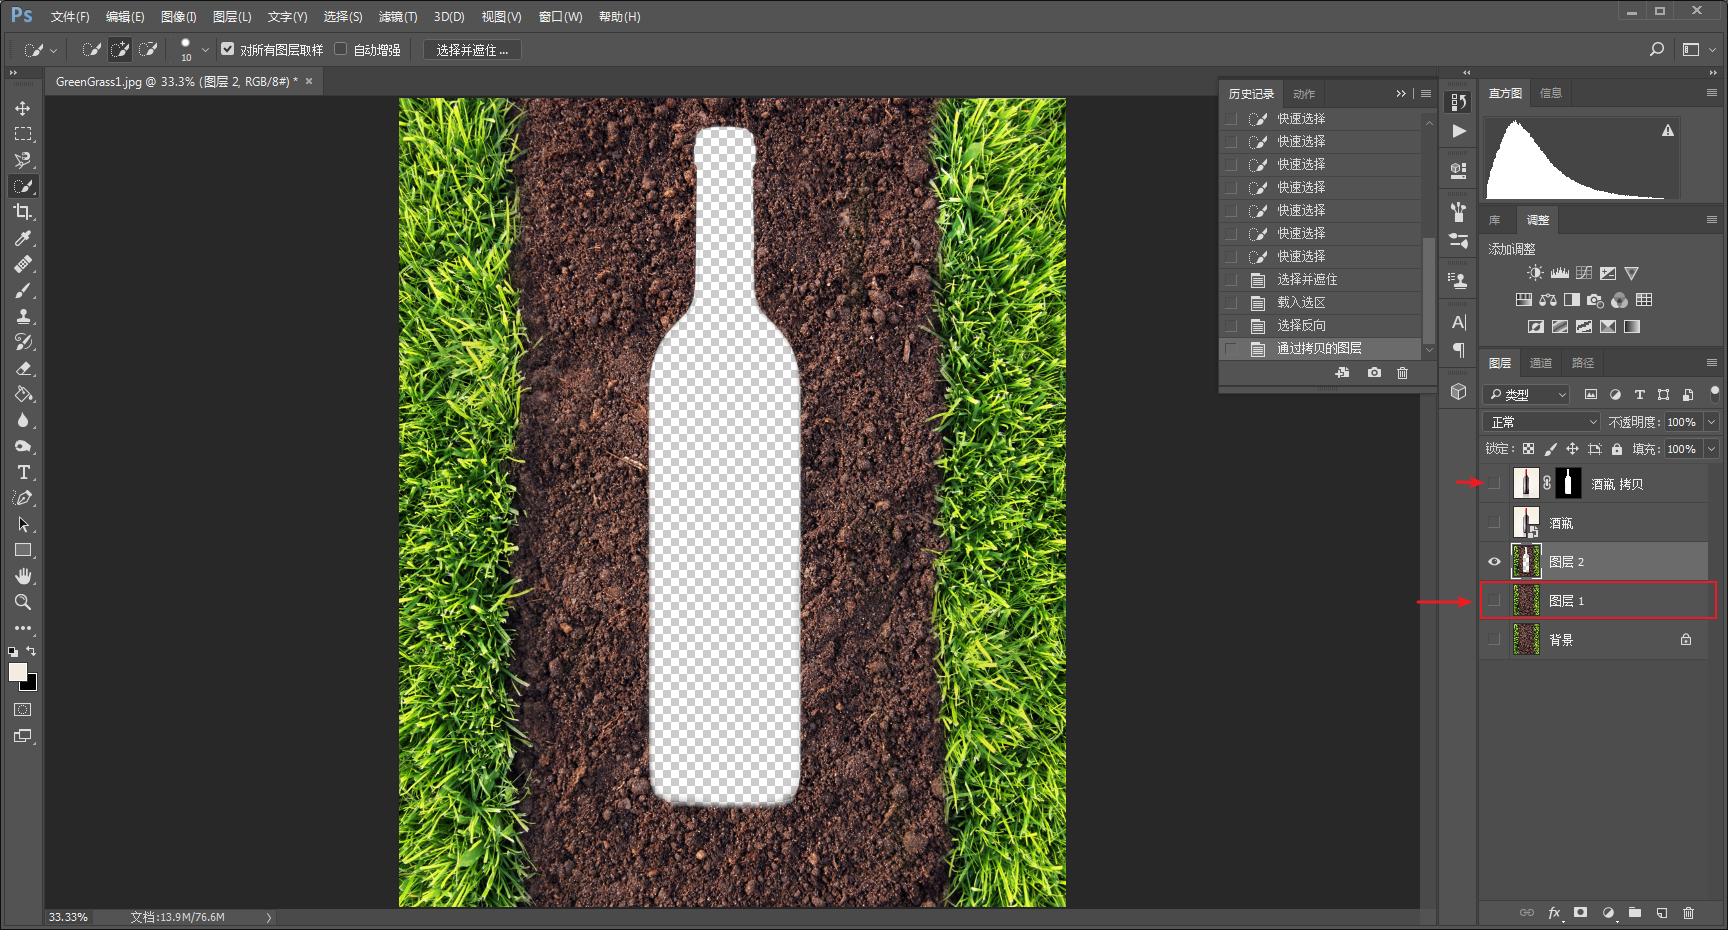
Task: Select the Rectangle shape tool
Action: [x=23, y=550]
